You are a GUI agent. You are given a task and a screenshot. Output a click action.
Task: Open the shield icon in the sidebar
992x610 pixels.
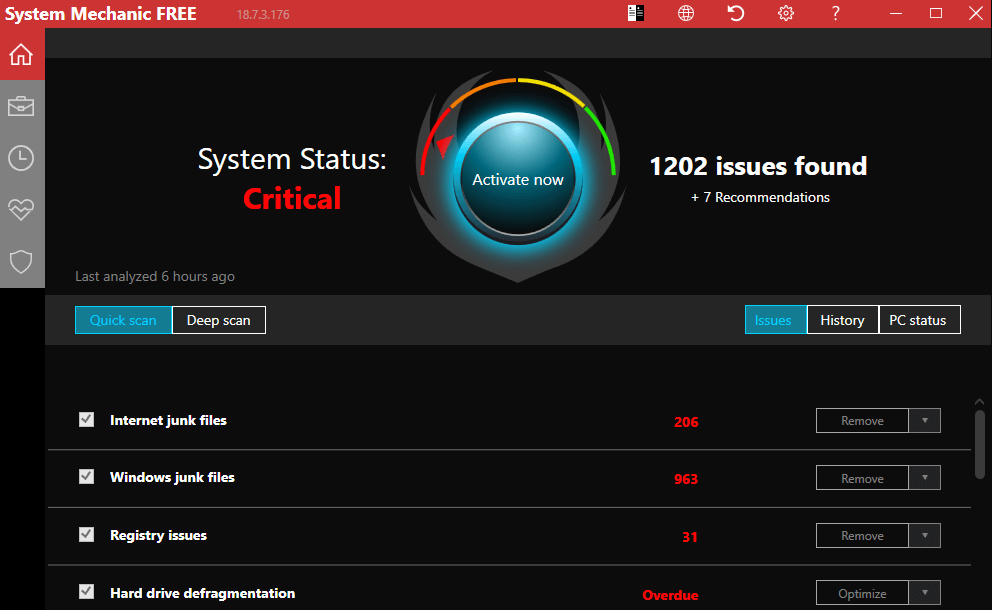coord(21,261)
